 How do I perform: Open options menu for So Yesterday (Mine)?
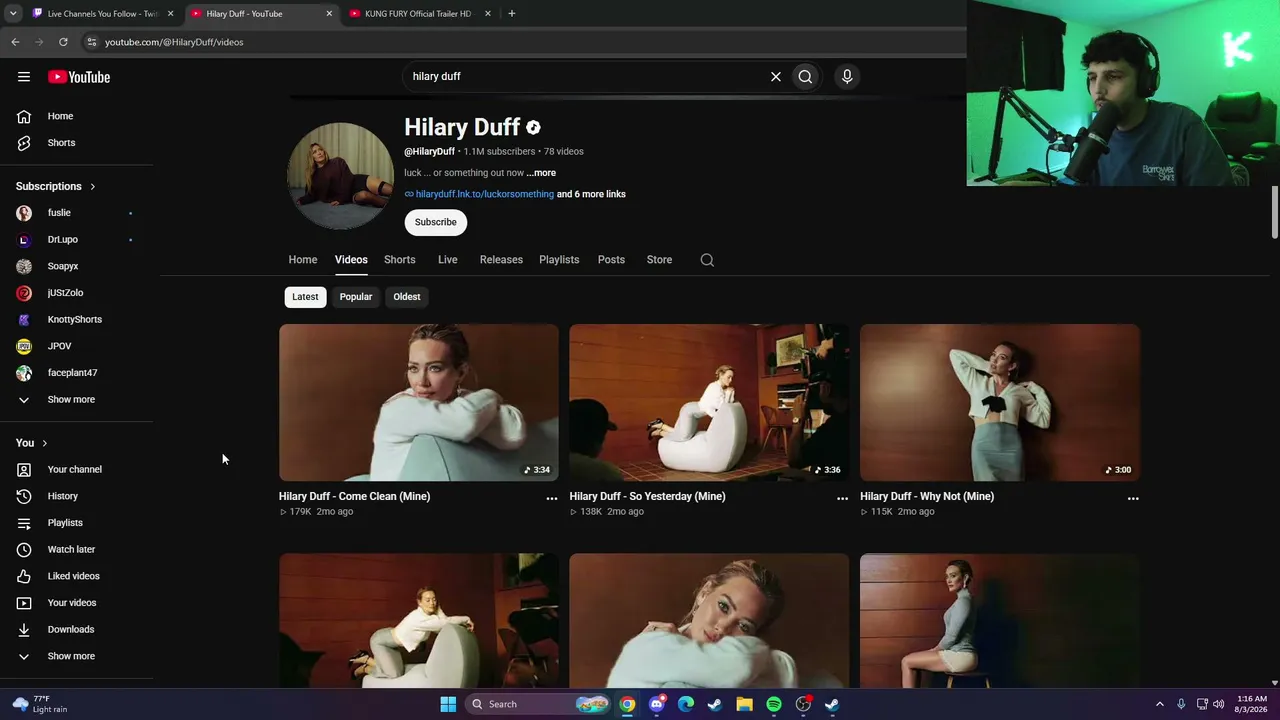[x=842, y=498]
